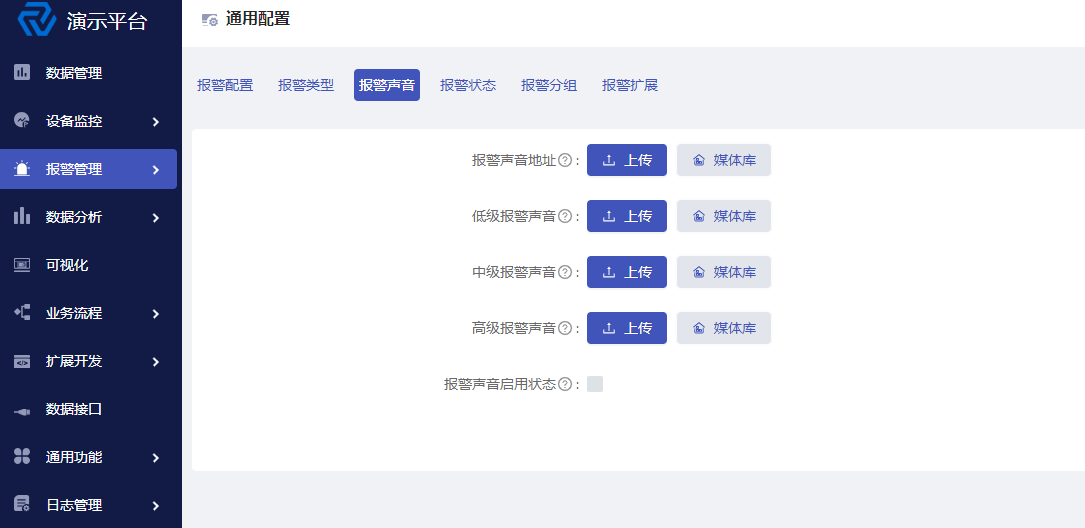Click the 数据管理 chart icon in sidebar
Image resolution: width=1085 pixels, height=528 pixels.
22,72
